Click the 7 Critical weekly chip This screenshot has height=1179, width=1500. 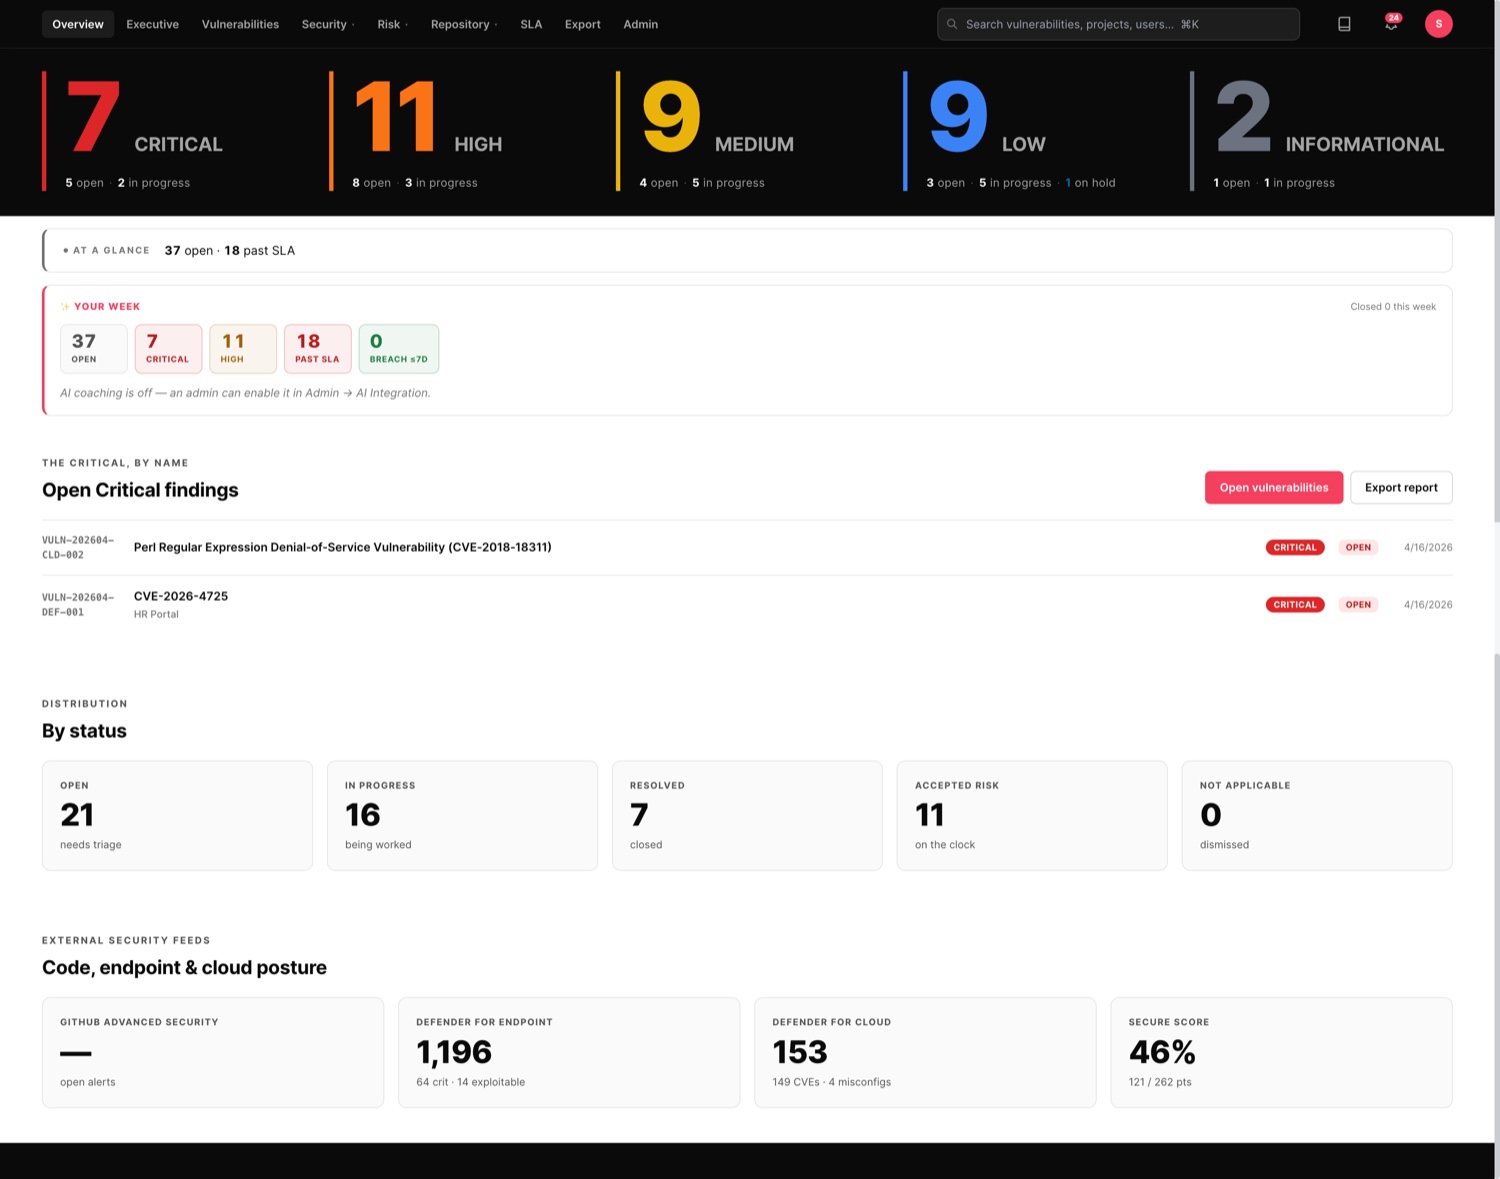click(168, 349)
